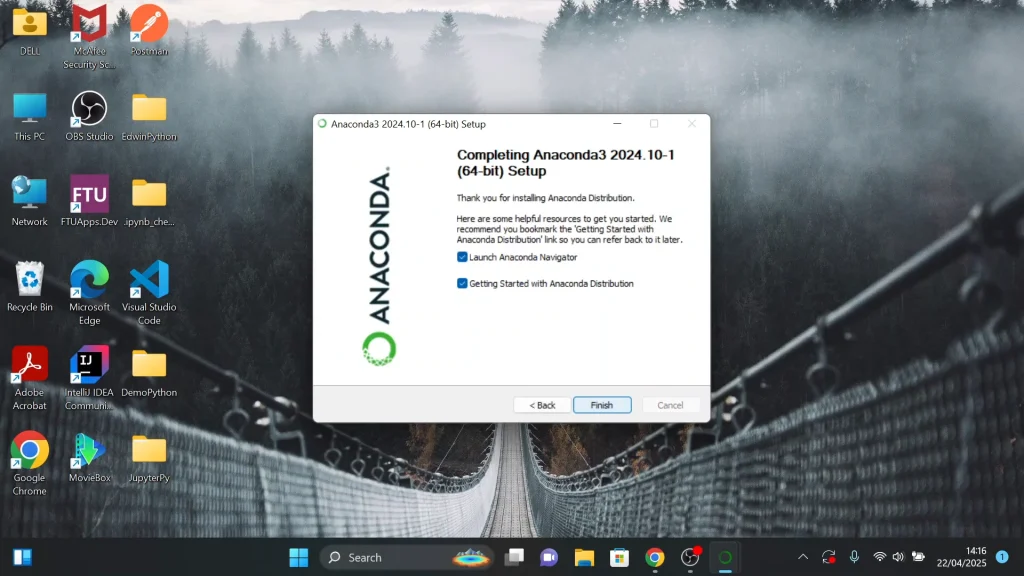The width and height of the screenshot is (1024, 576).
Task: Open volume control tray icon
Action: click(899, 557)
